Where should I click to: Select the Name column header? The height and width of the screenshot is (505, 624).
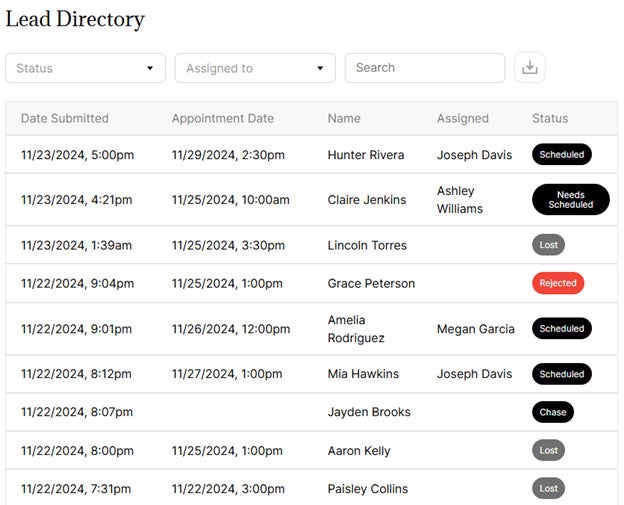click(344, 118)
